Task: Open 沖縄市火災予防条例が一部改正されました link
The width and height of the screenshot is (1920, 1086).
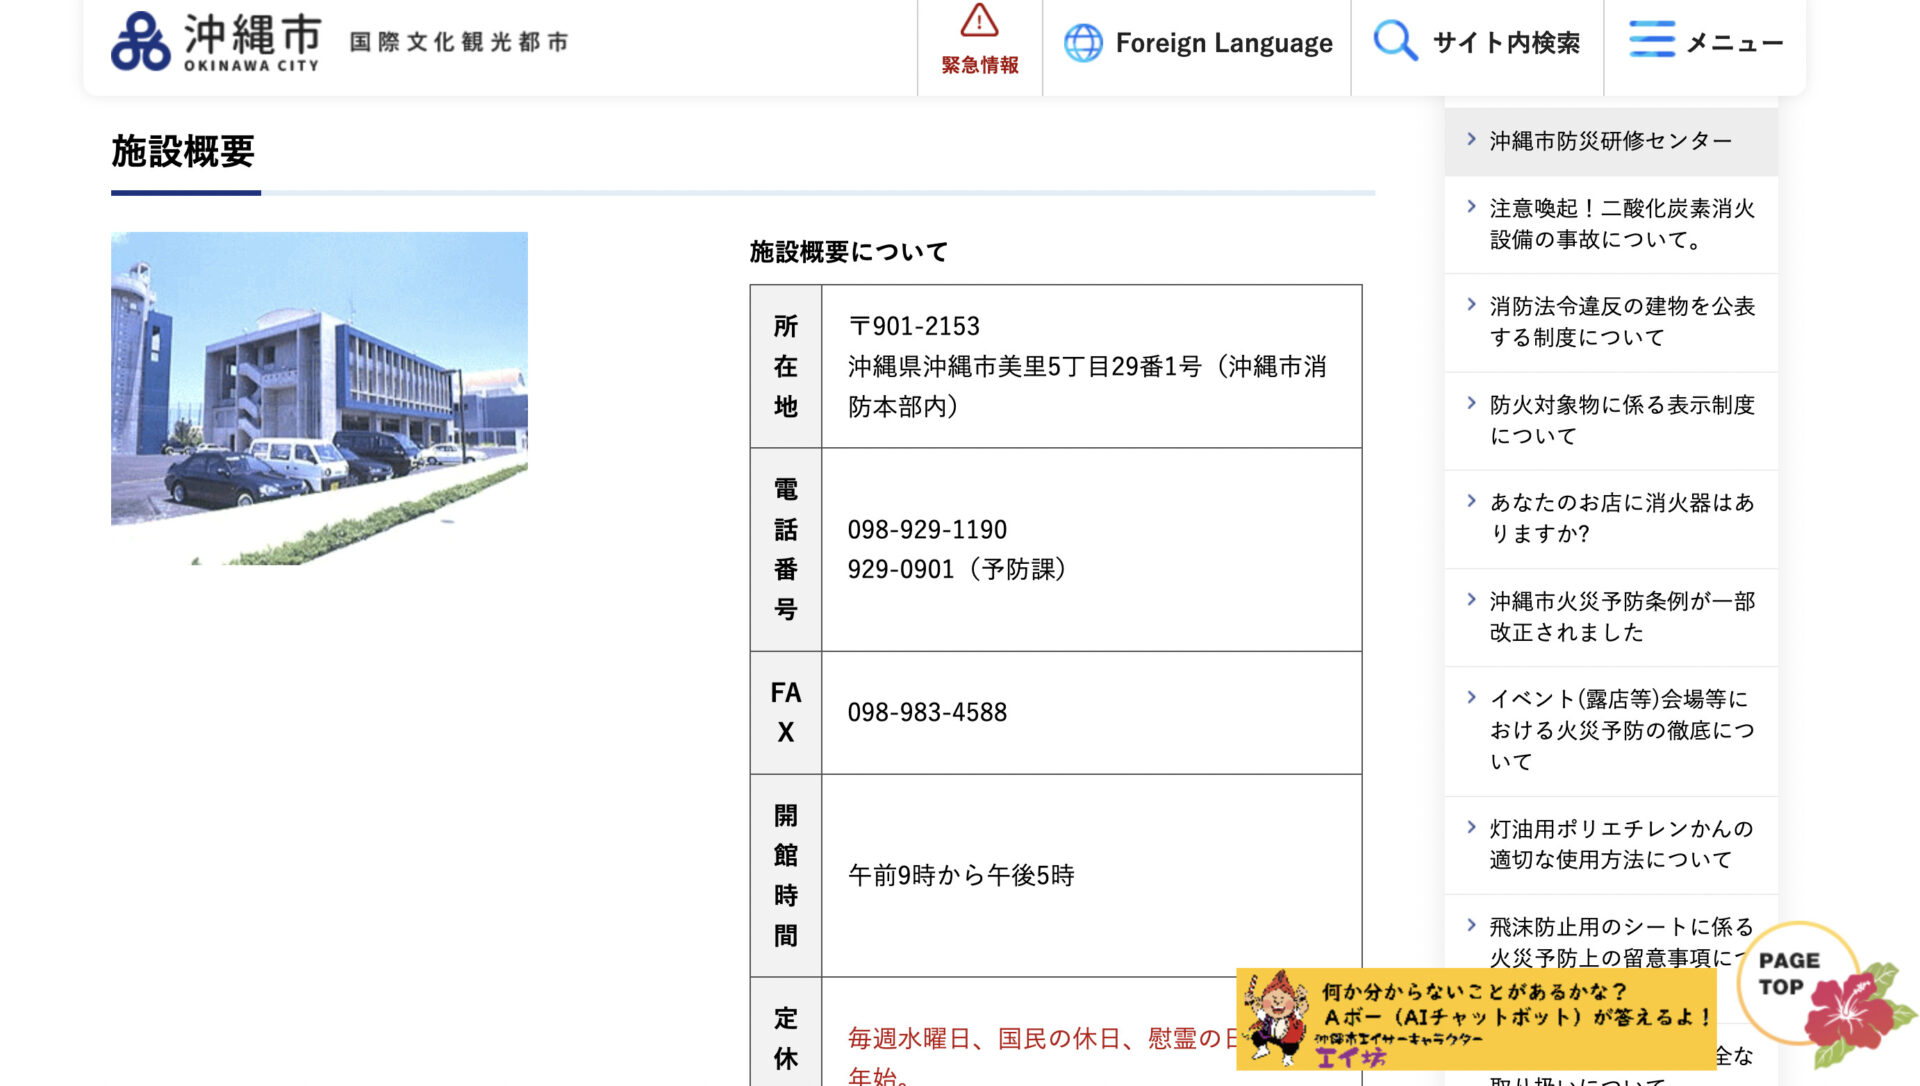Action: (1621, 616)
